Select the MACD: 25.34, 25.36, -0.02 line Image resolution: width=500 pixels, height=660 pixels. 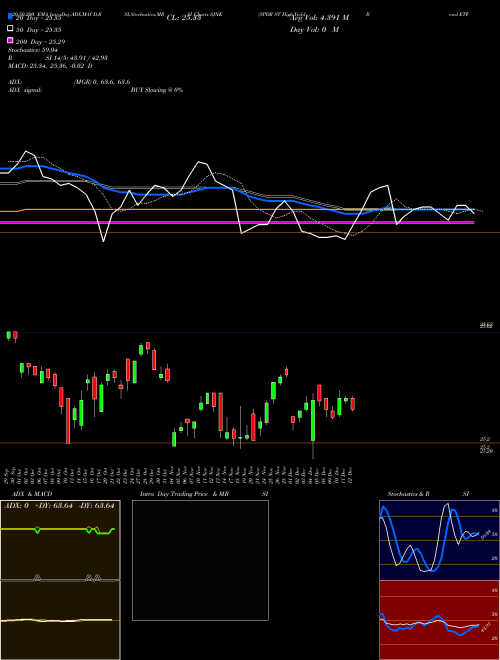[x=50, y=66]
